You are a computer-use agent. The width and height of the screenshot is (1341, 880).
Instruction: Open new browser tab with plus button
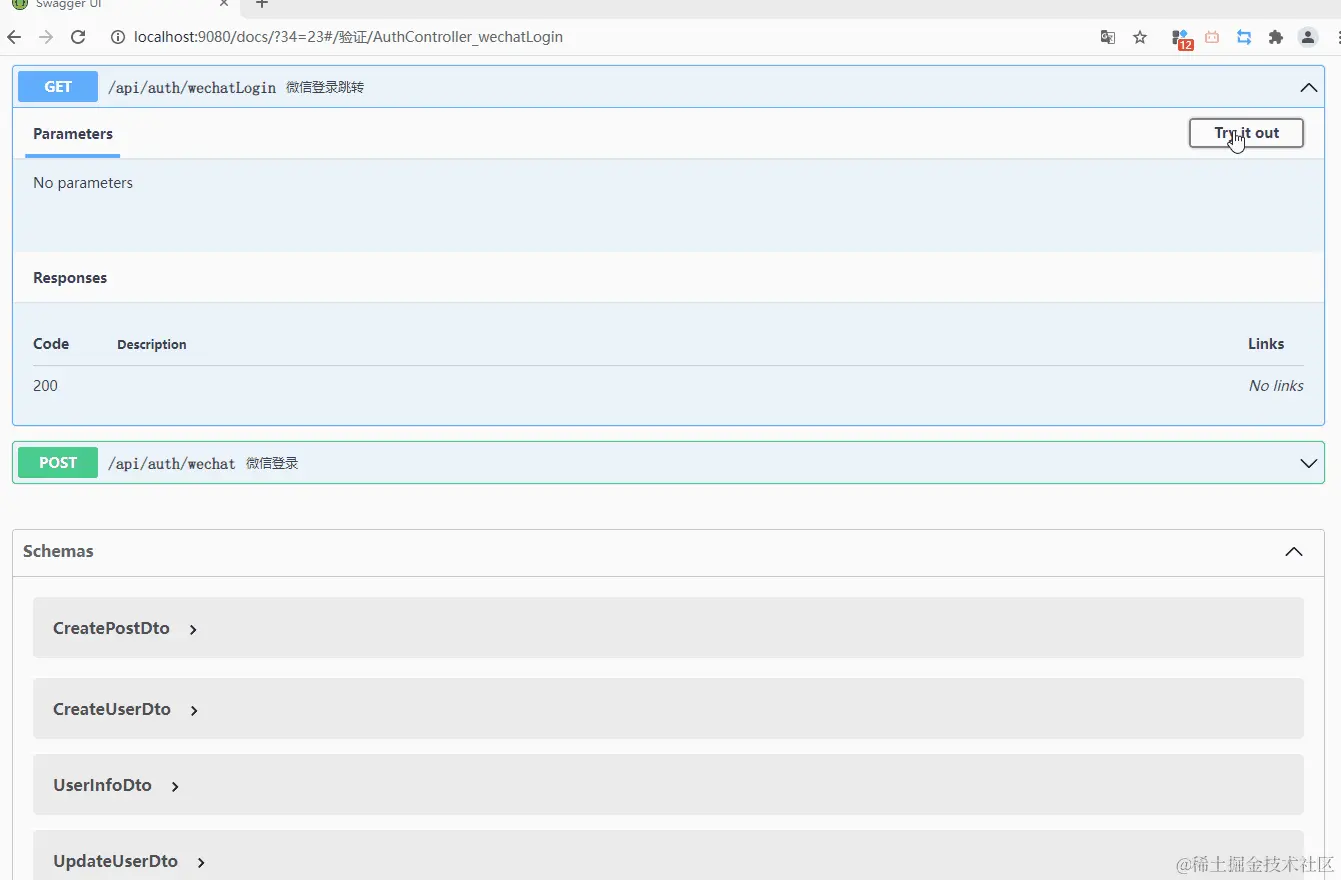point(262,4)
